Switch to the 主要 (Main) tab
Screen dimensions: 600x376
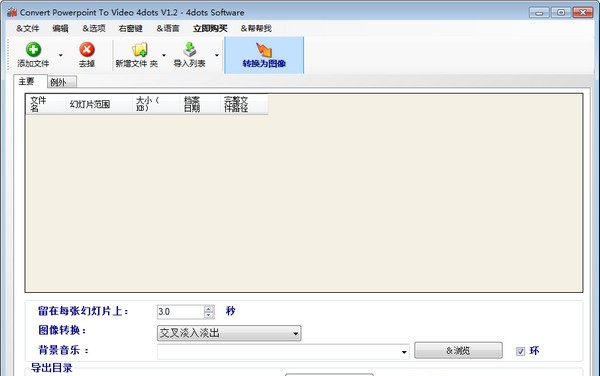[x=30, y=81]
